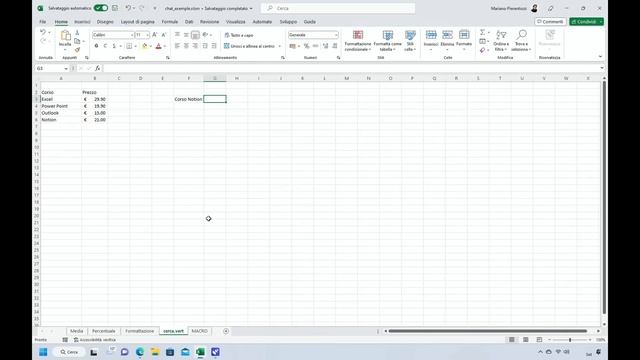The width and height of the screenshot is (640, 360).
Task: Click the decrease indent icon
Action: [x=205, y=46]
